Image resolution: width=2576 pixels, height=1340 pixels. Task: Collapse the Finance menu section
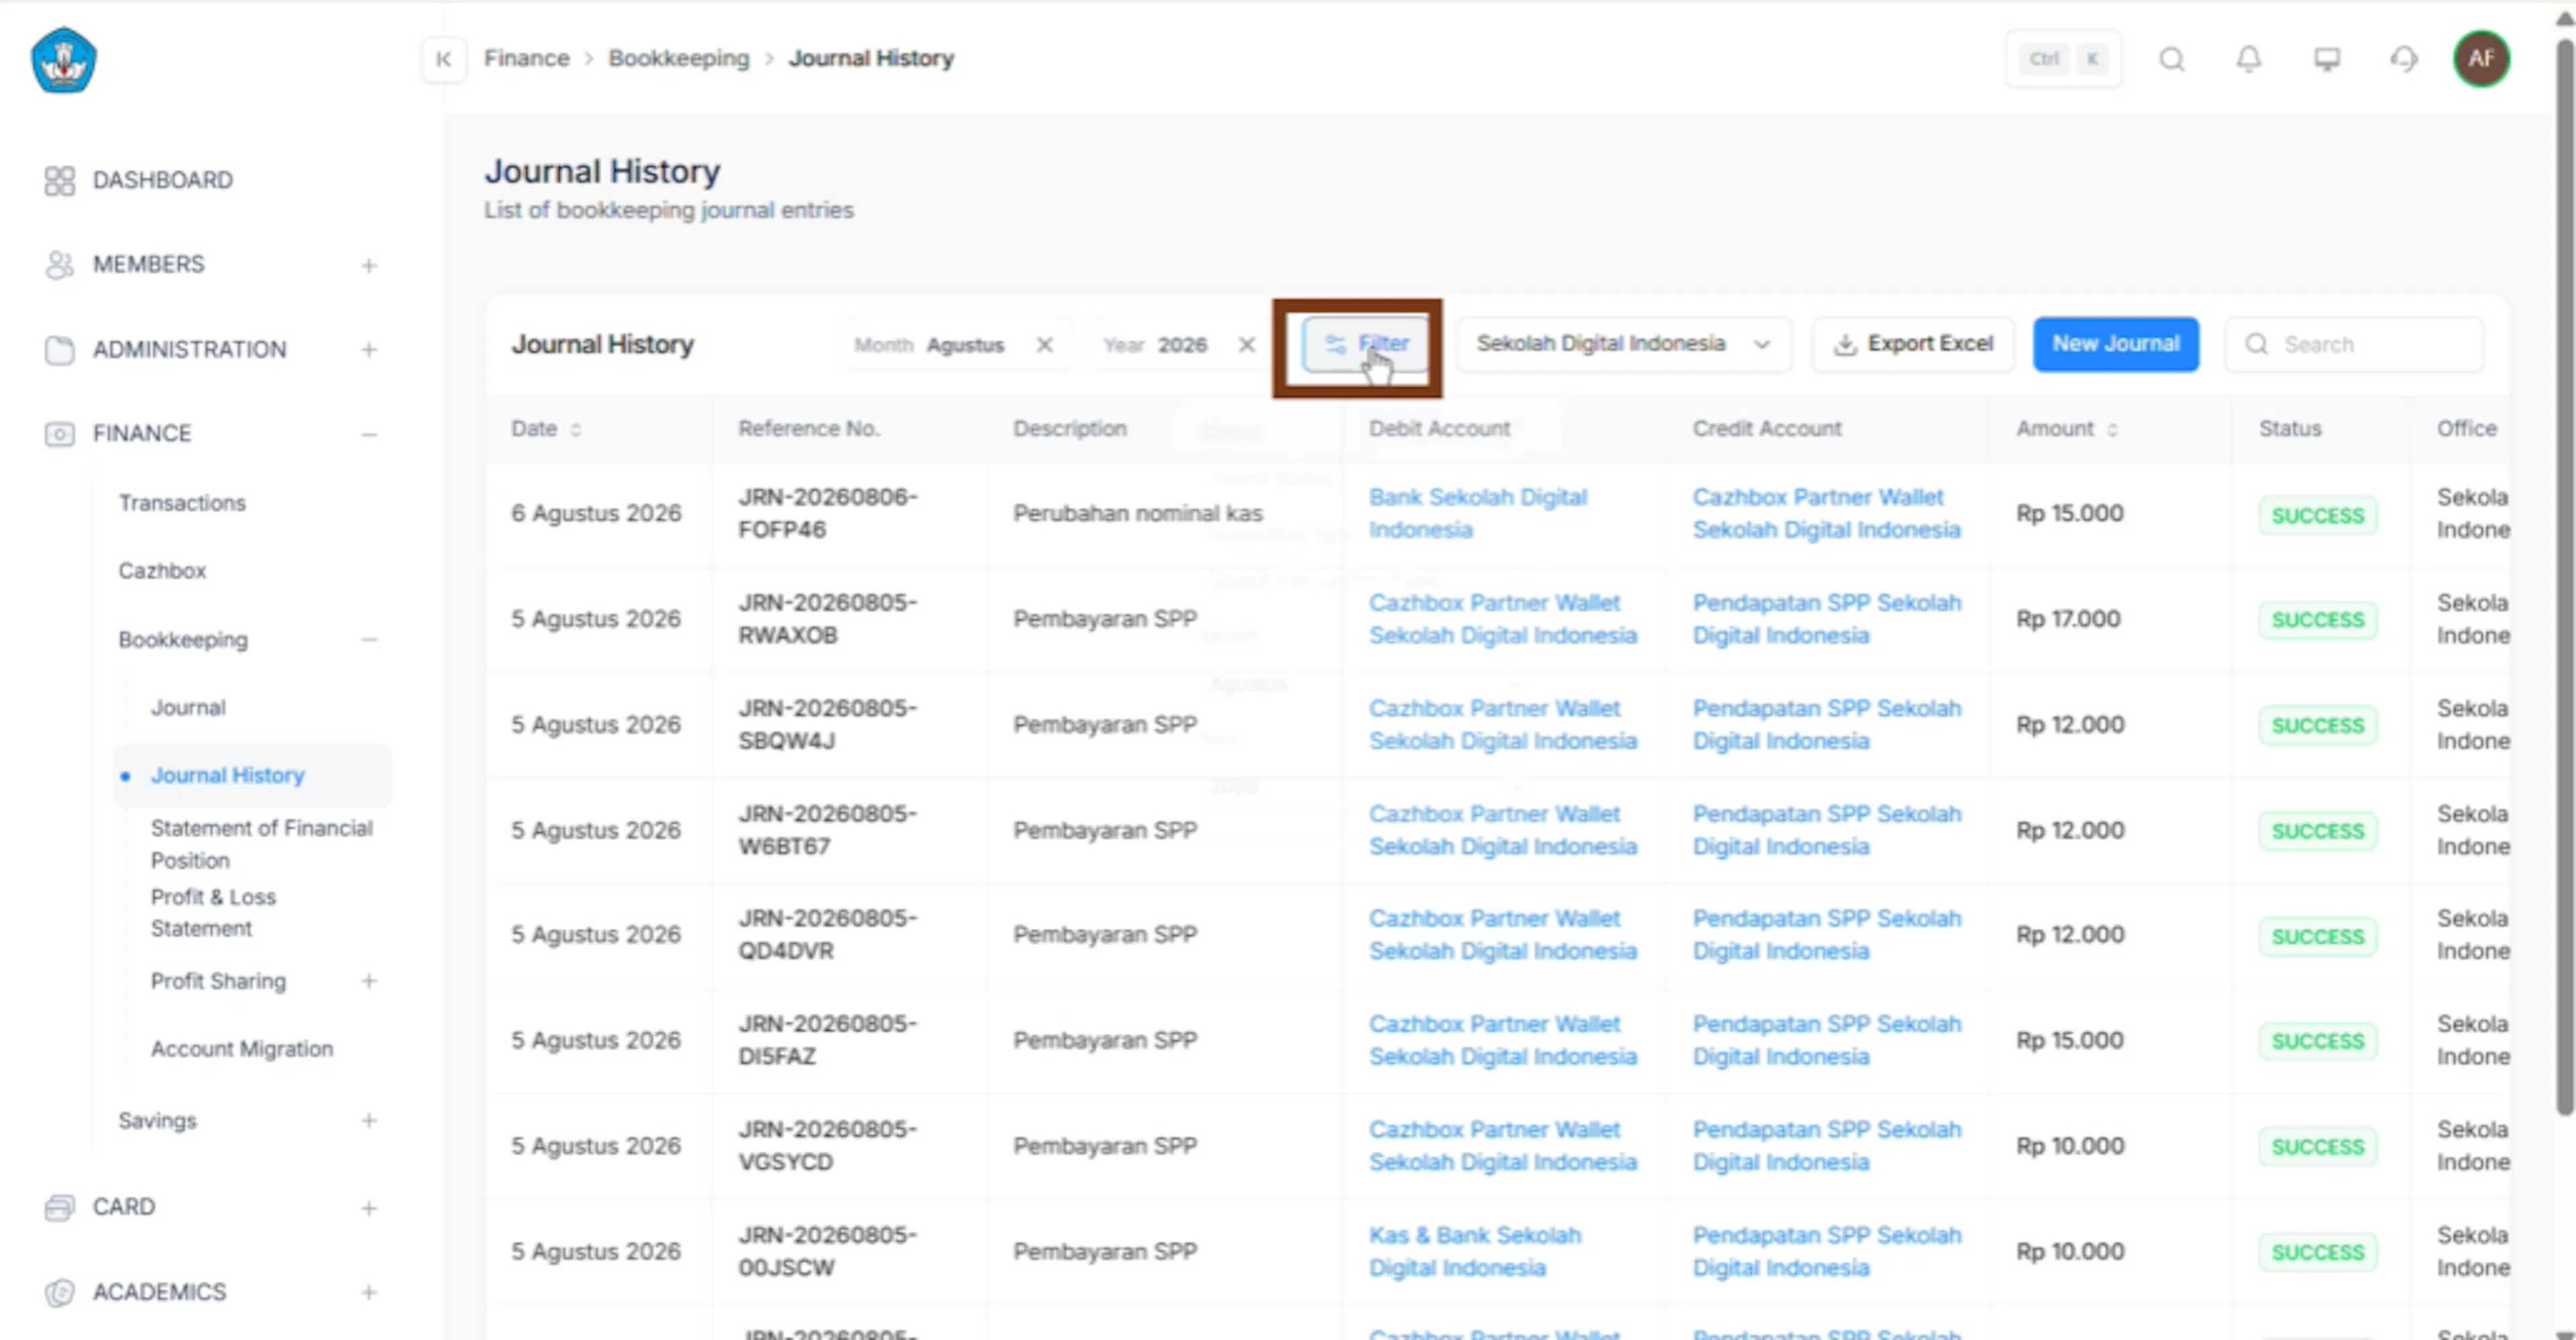[x=369, y=434]
